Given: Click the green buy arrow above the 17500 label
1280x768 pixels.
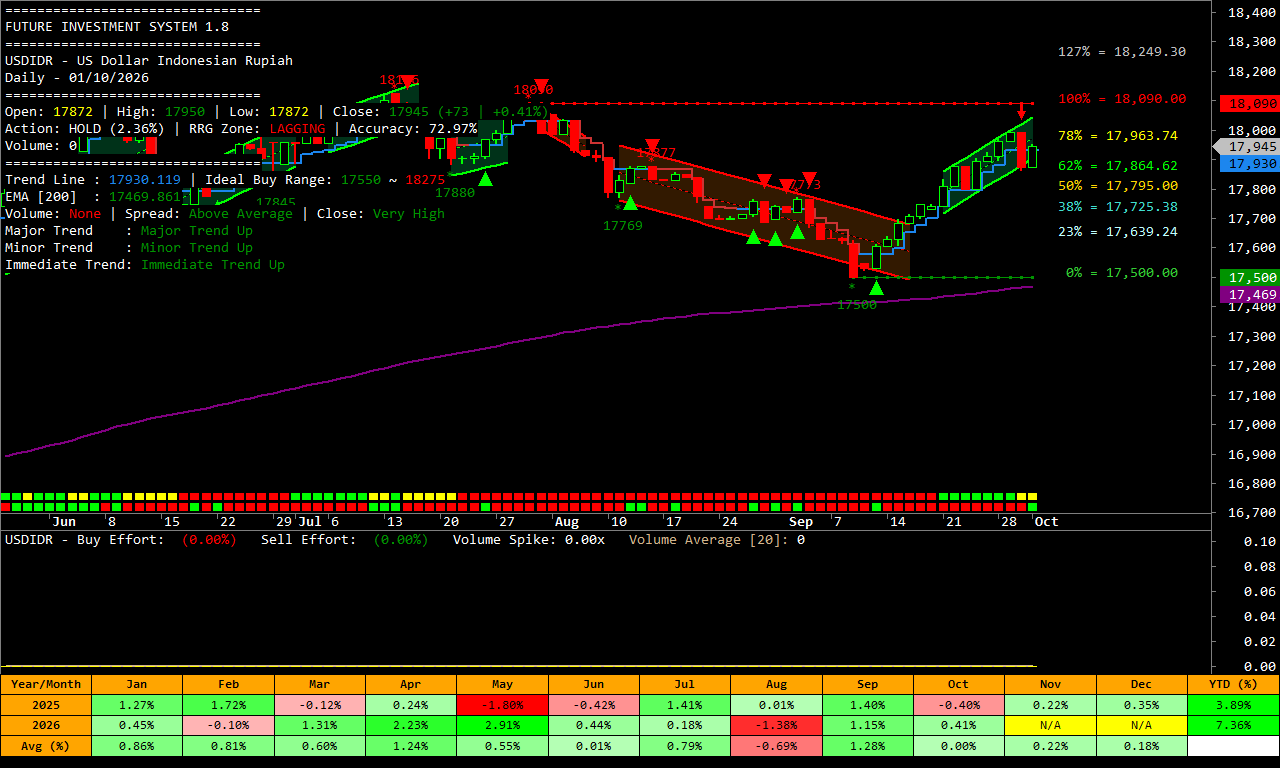Looking at the screenshot, I should click(876, 288).
